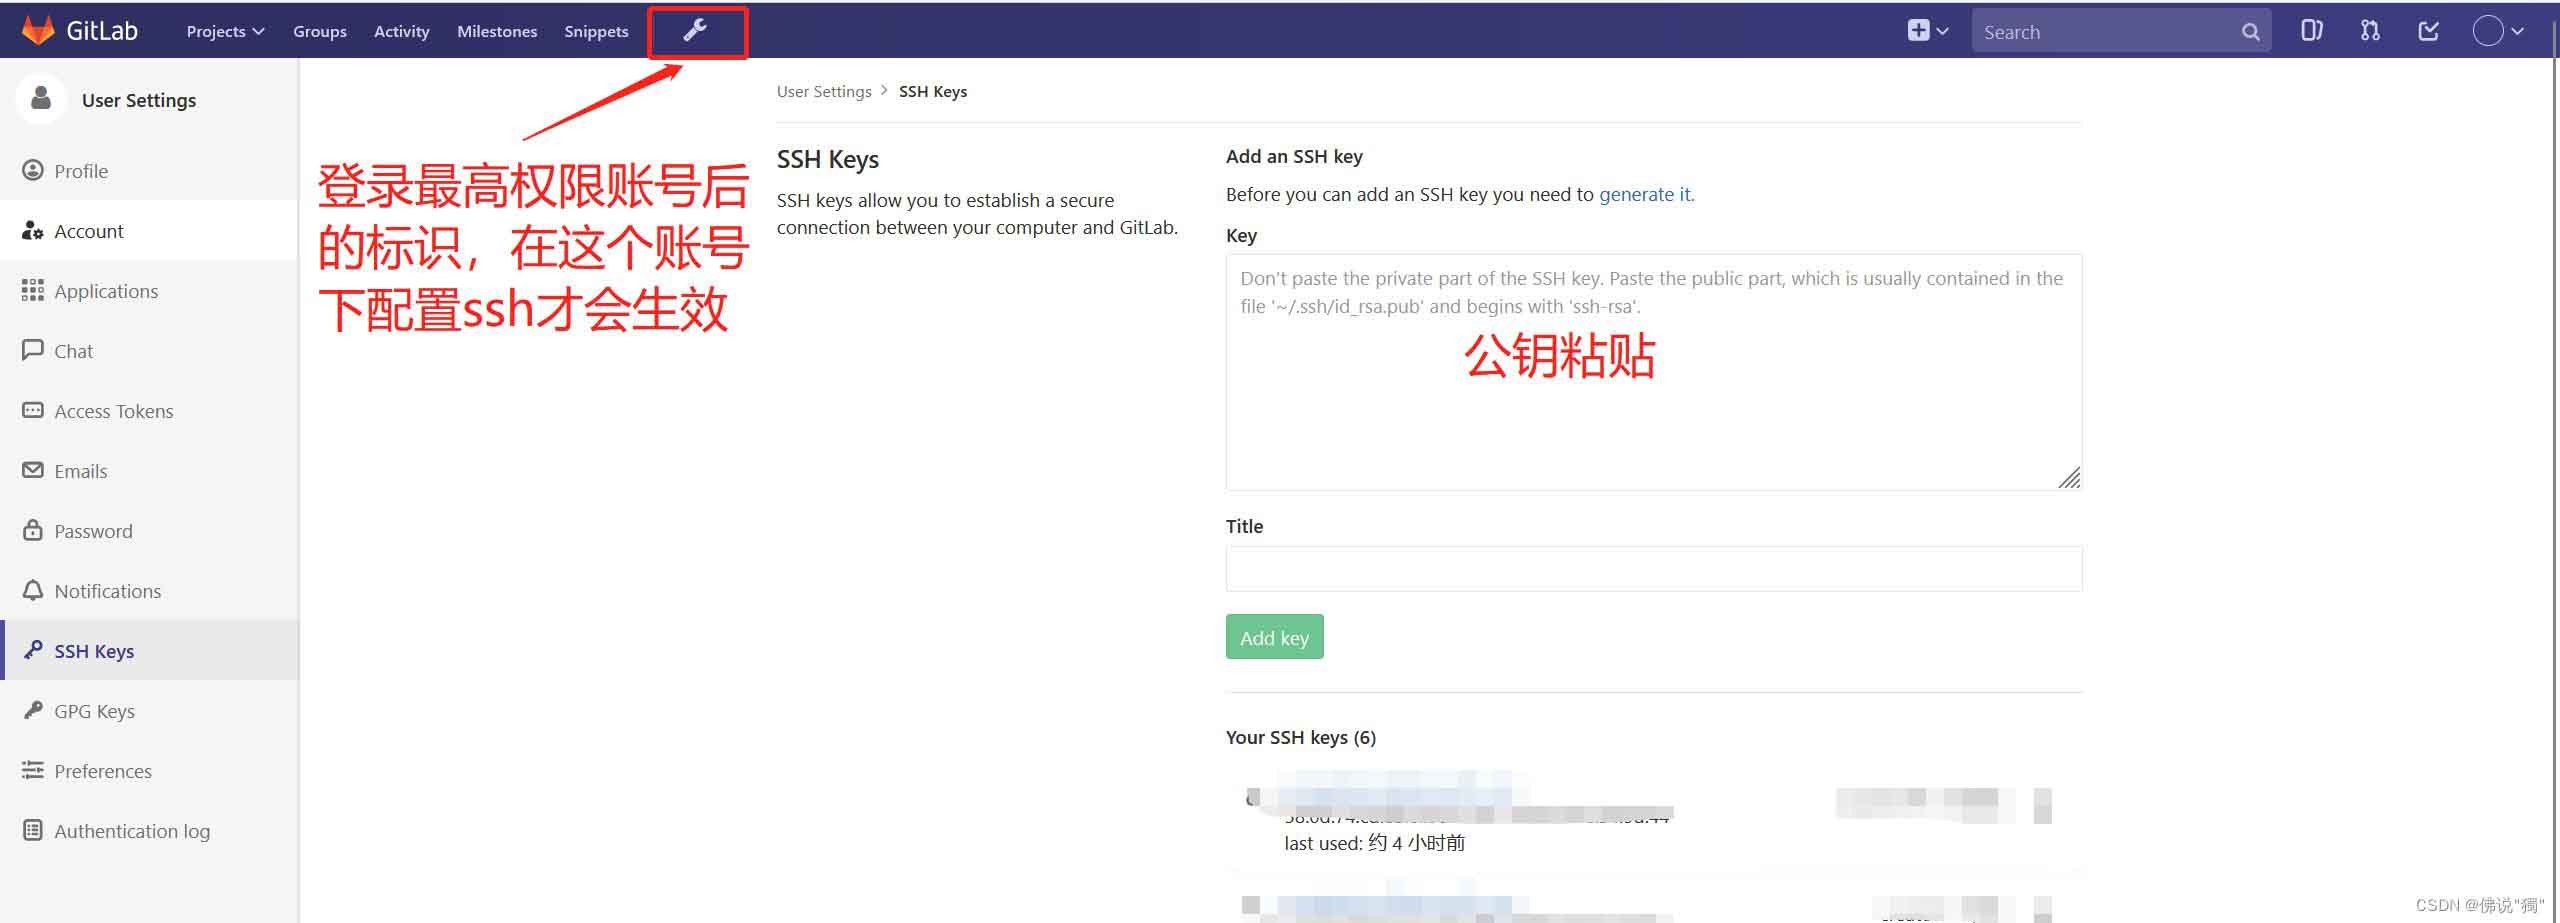Click the Password lock icon
The image size is (2560, 923).
(x=33, y=530)
